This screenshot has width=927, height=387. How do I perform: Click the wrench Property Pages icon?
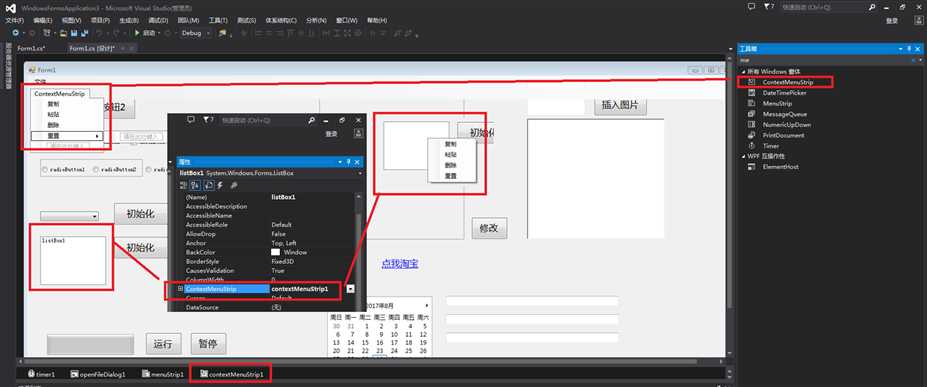234,186
